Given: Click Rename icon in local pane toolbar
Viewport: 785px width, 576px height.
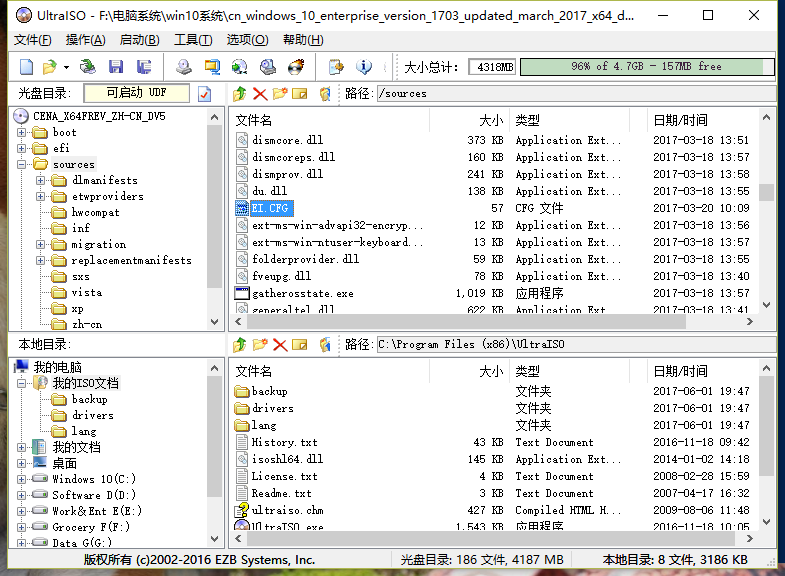Looking at the screenshot, I should click(x=300, y=344).
